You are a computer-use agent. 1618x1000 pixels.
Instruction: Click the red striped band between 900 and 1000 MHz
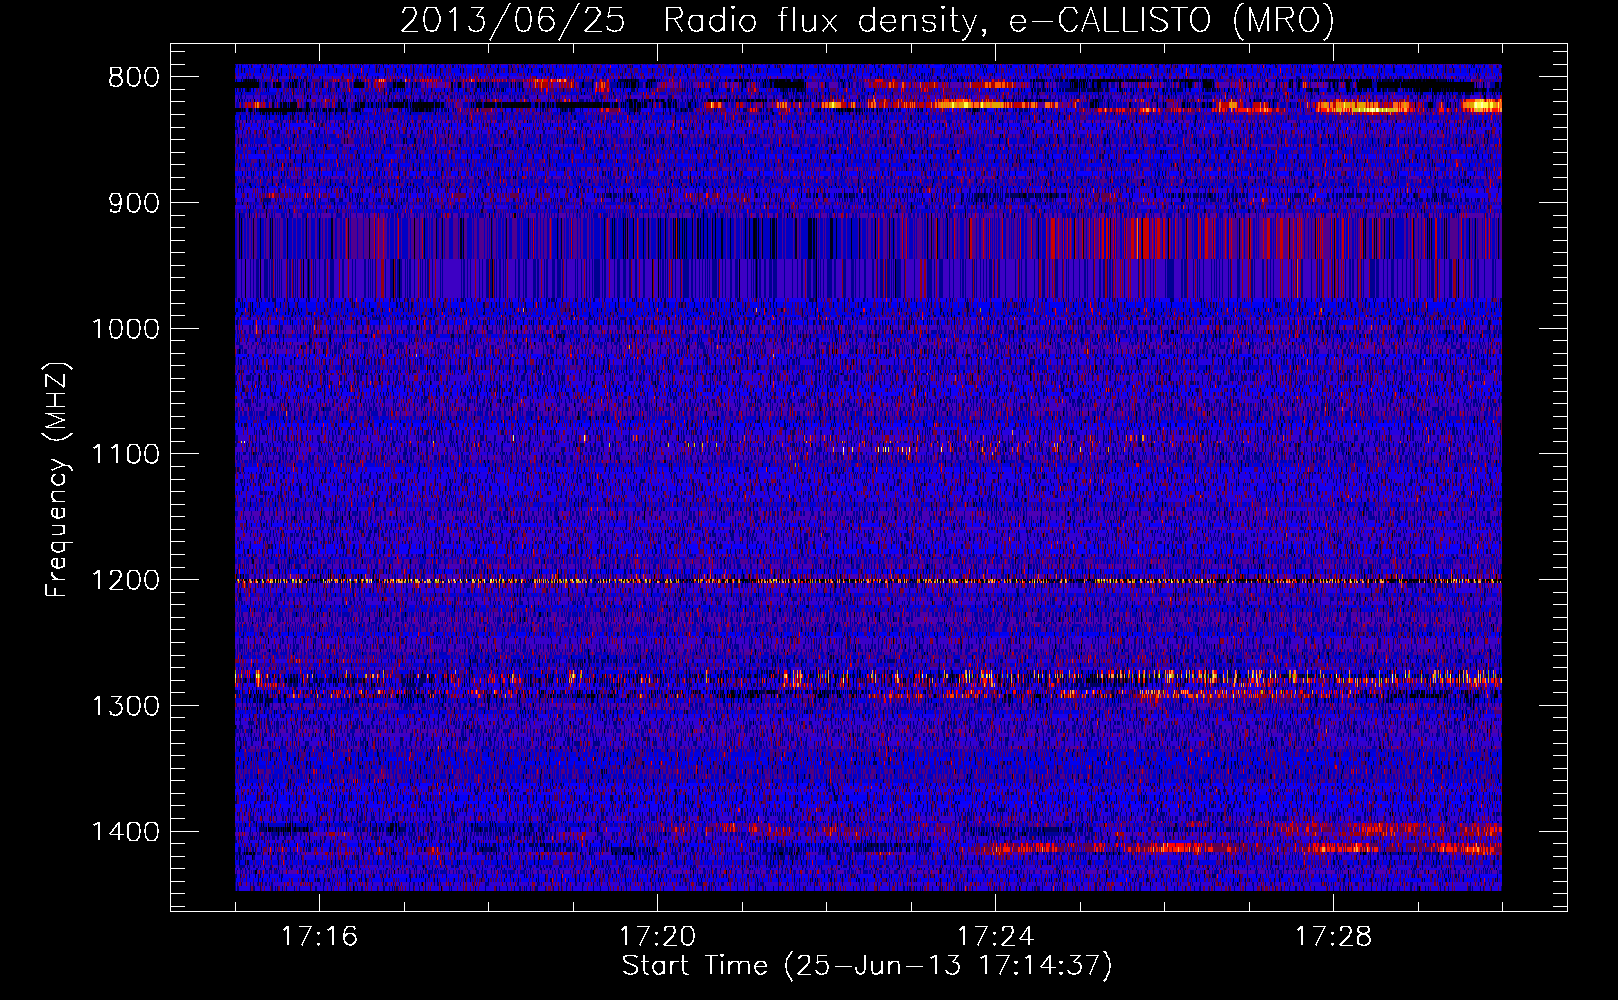coord(868,238)
